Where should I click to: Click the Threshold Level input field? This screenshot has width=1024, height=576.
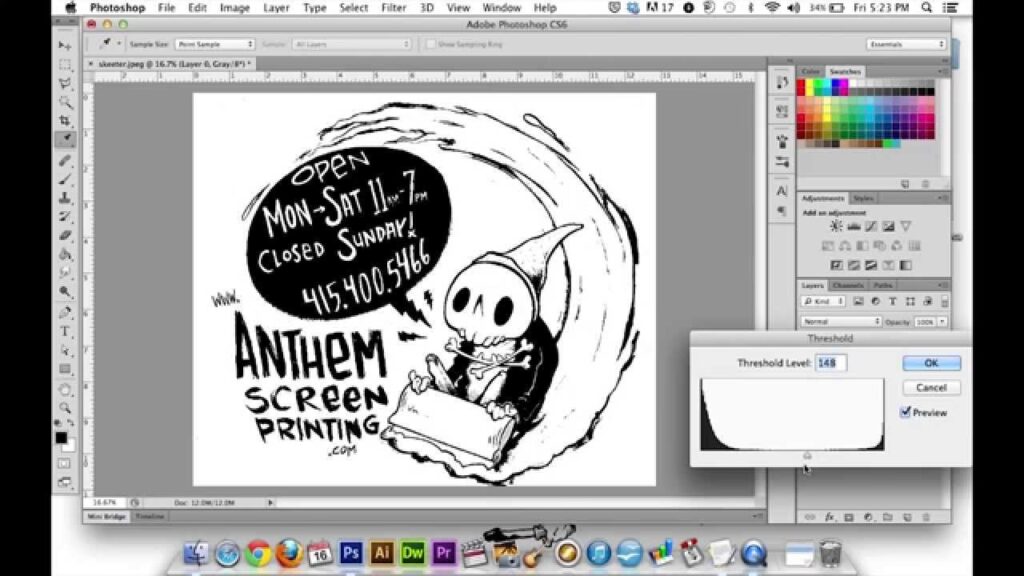830,363
